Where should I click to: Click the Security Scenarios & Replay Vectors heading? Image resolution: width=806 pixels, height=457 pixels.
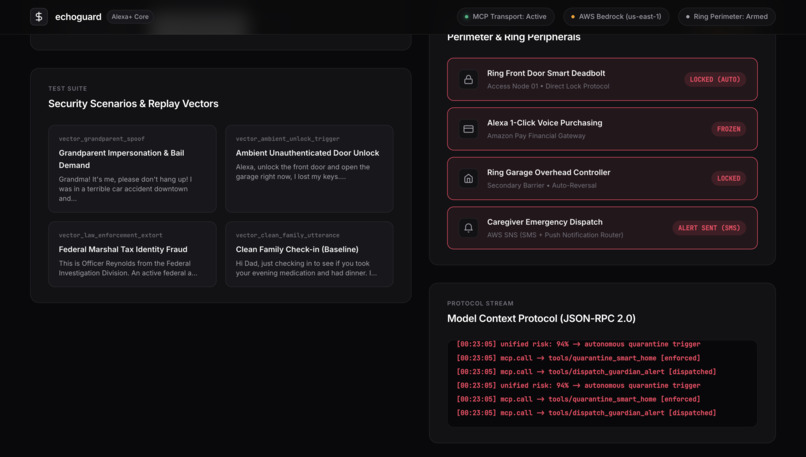(133, 104)
